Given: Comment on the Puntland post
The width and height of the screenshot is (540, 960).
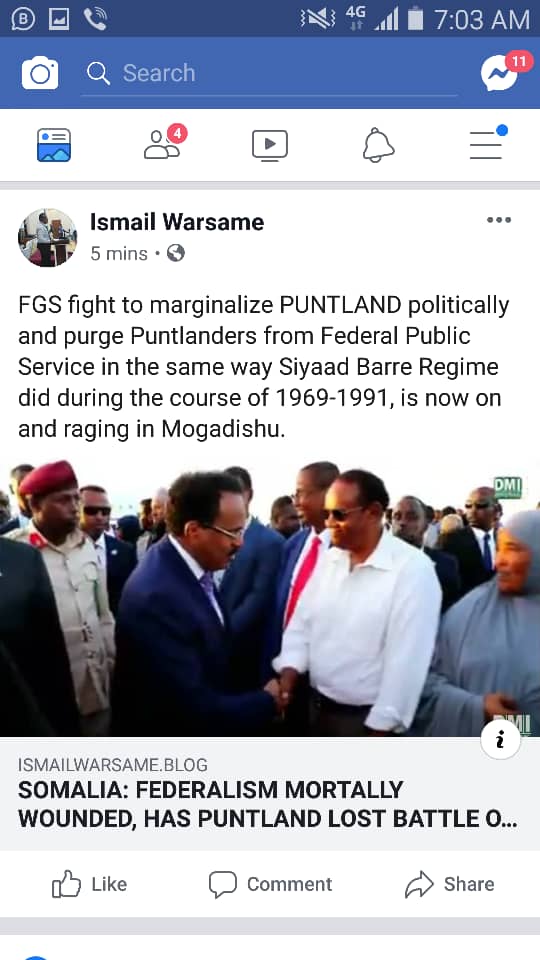Looking at the screenshot, I should coord(270,884).
